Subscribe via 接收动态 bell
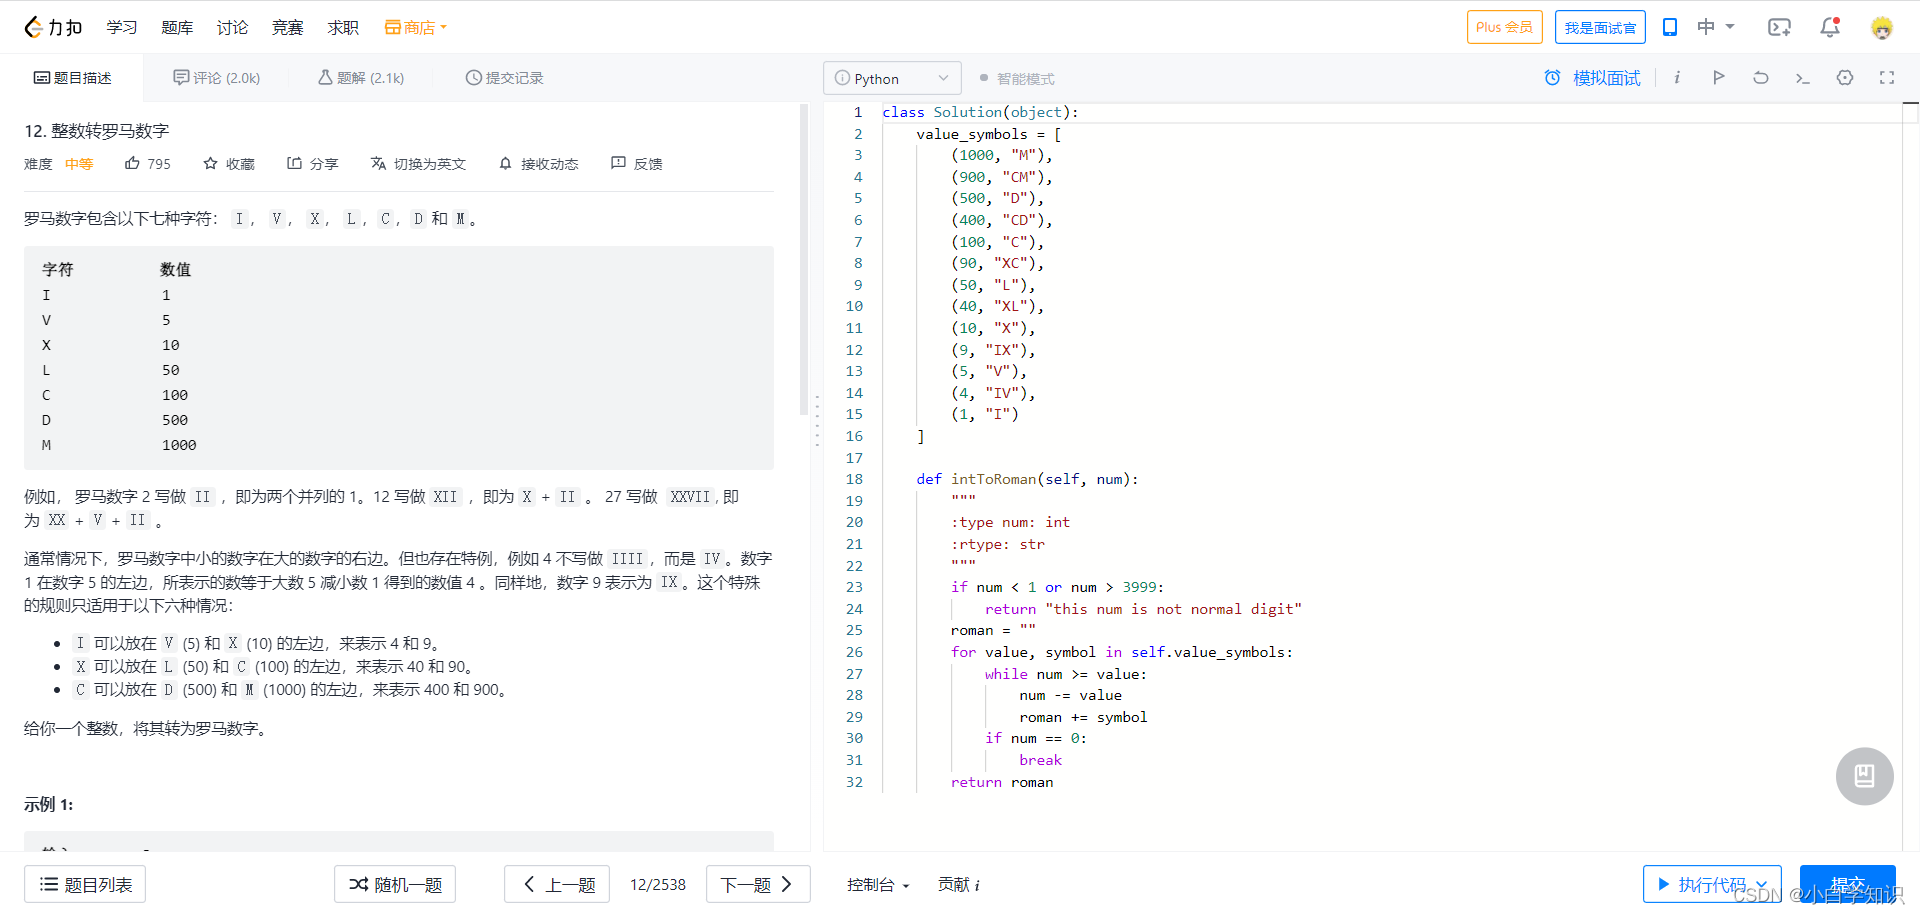 tap(539, 163)
